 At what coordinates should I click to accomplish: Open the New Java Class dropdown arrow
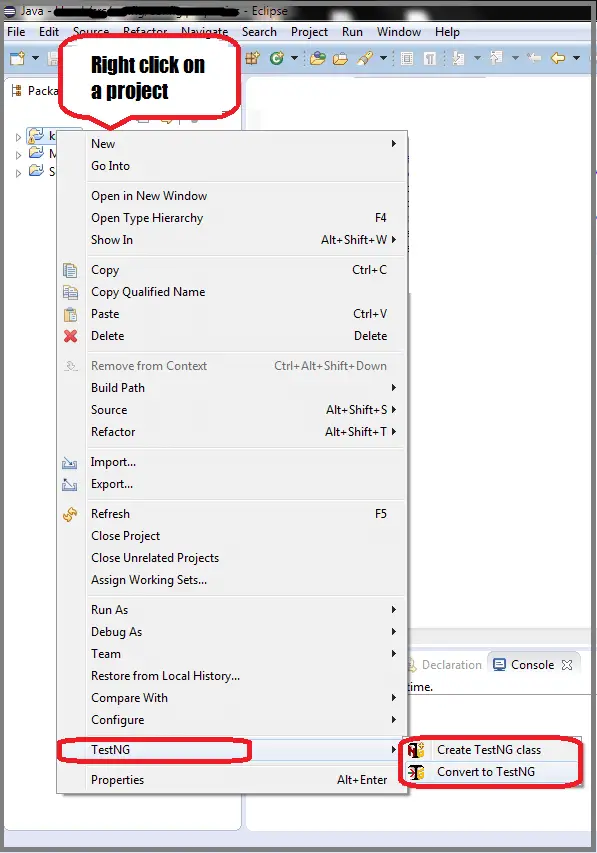coord(294,58)
